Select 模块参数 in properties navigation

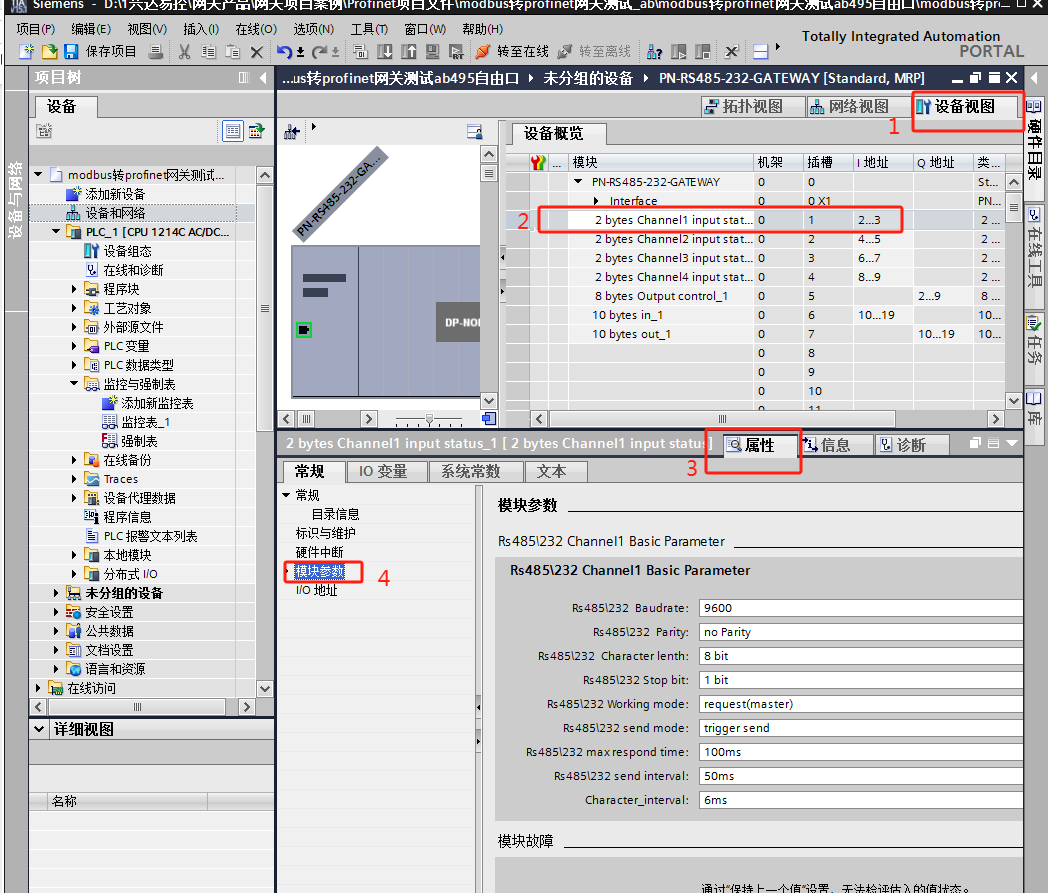(x=320, y=571)
